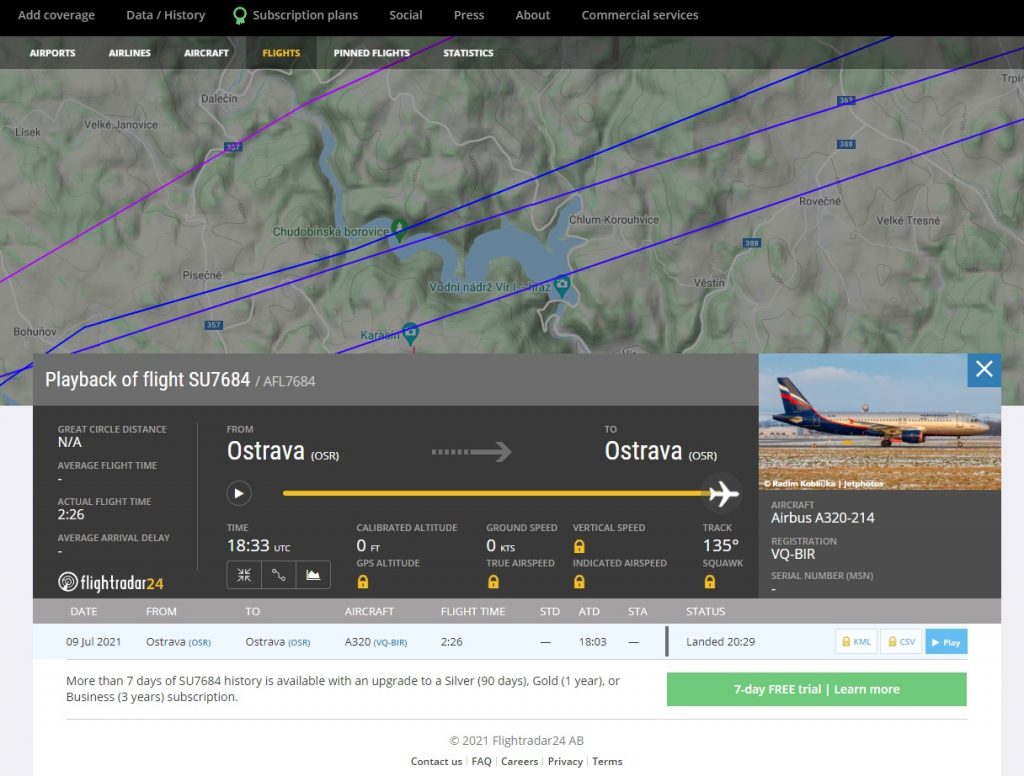Image resolution: width=1024 pixels, height=776 pixels.
Task: Close the flight playback panel
Action: tap(984, 370)
